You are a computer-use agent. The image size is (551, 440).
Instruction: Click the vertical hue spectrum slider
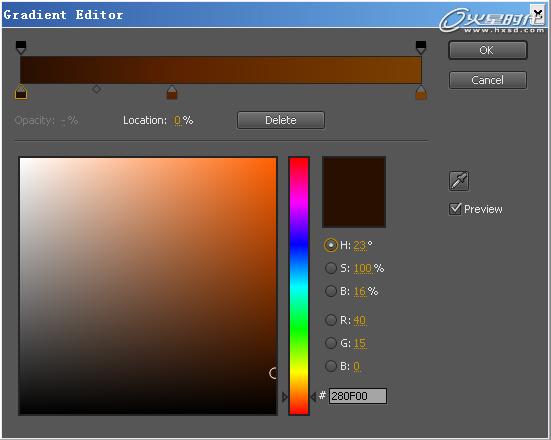coord(299,286)
